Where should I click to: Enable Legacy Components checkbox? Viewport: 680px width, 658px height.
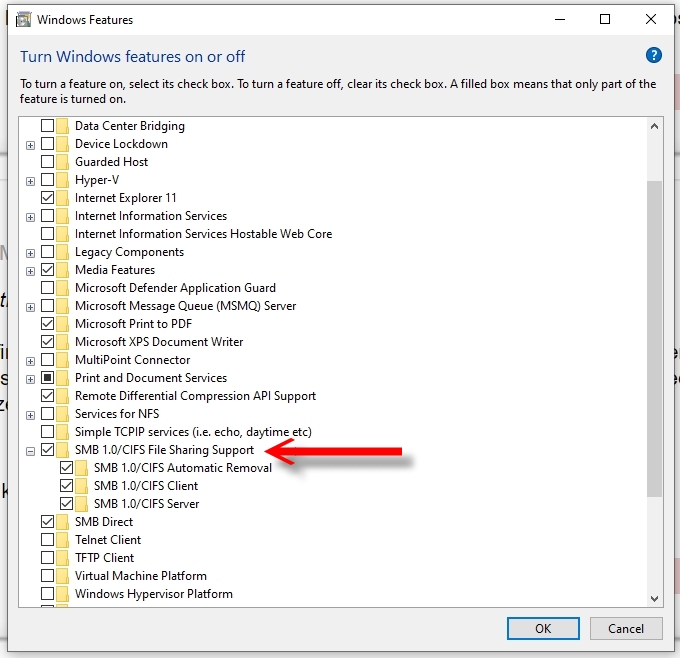click(x=47, y=252)
